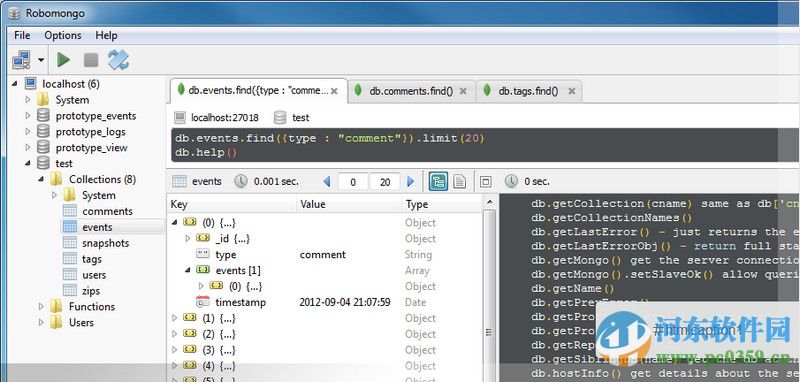This screenshot has width=800, height=382.
Task: Switch to the db.comments.find() tab
Action: 411,91
